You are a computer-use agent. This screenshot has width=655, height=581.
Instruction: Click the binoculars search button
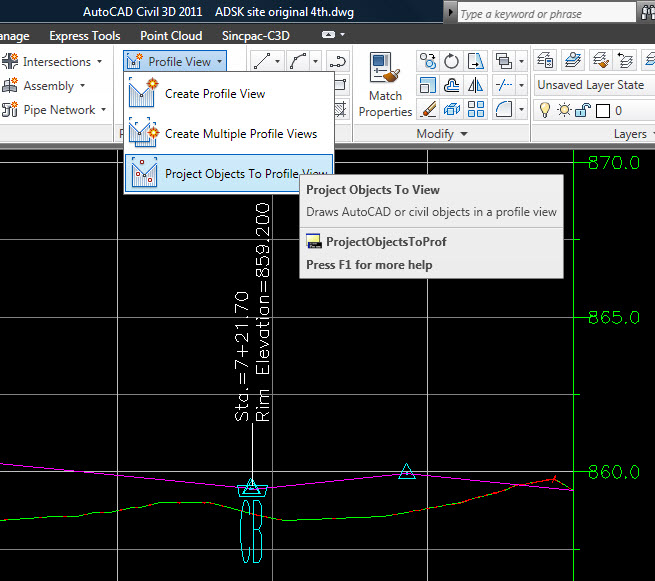(x=647, y=13)
